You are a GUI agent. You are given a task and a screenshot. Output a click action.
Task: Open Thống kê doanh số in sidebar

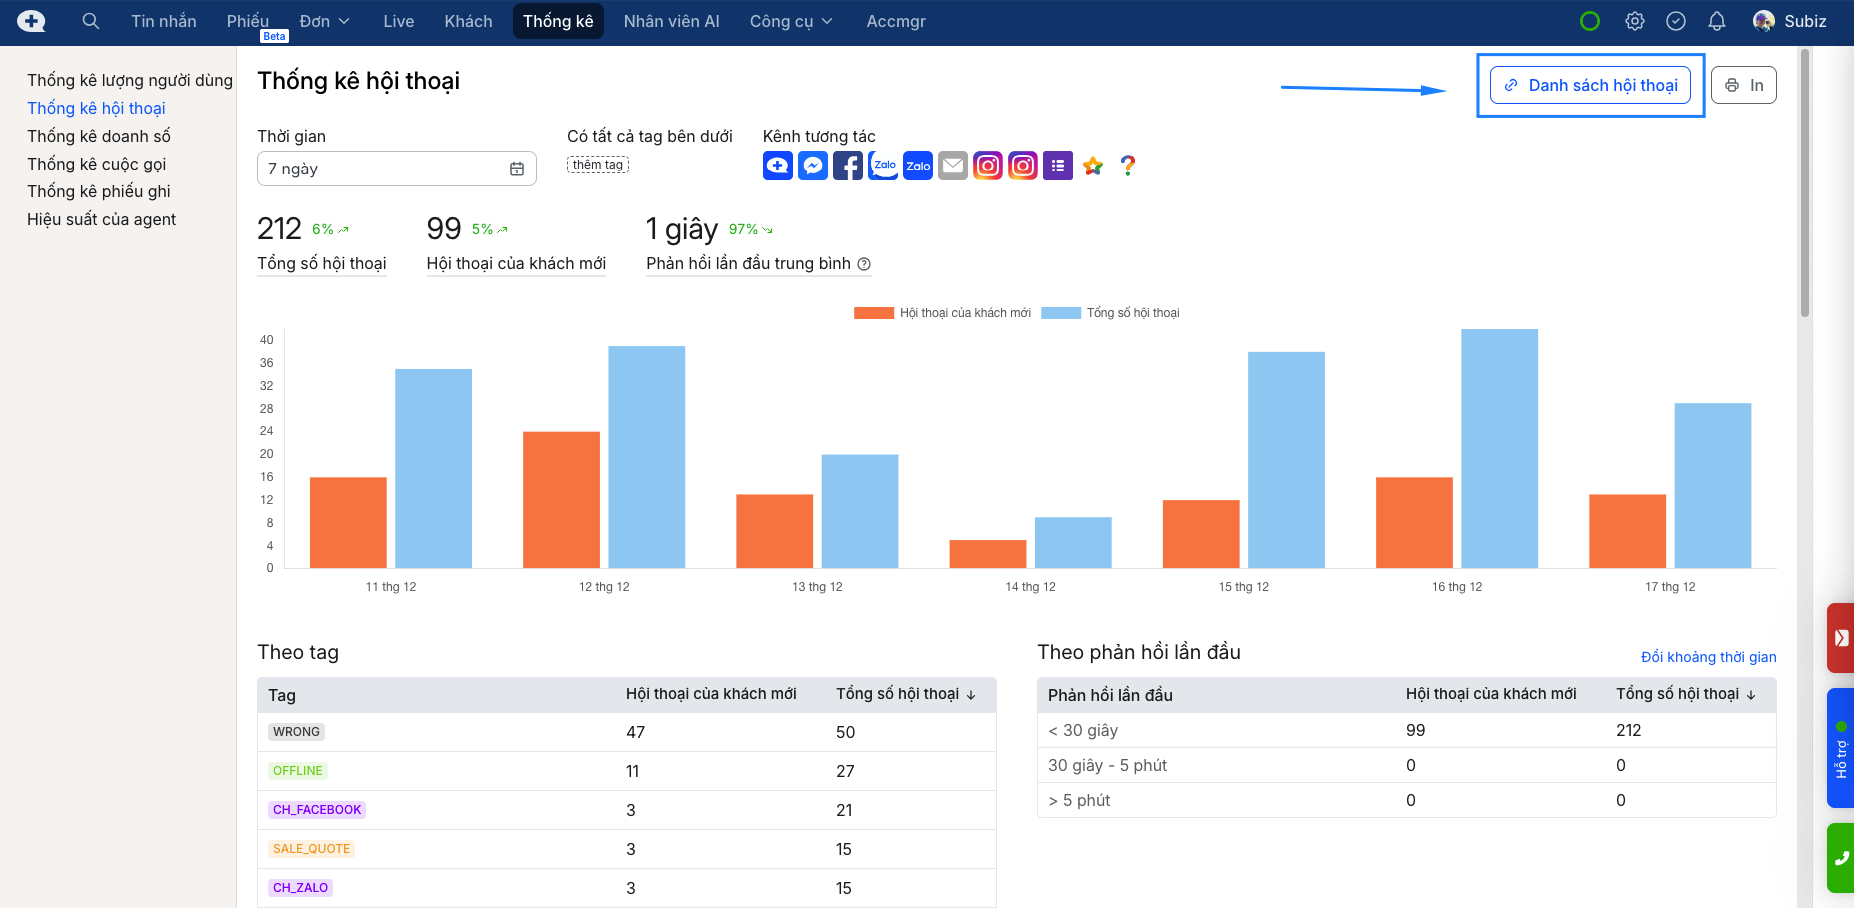[99, 136]
